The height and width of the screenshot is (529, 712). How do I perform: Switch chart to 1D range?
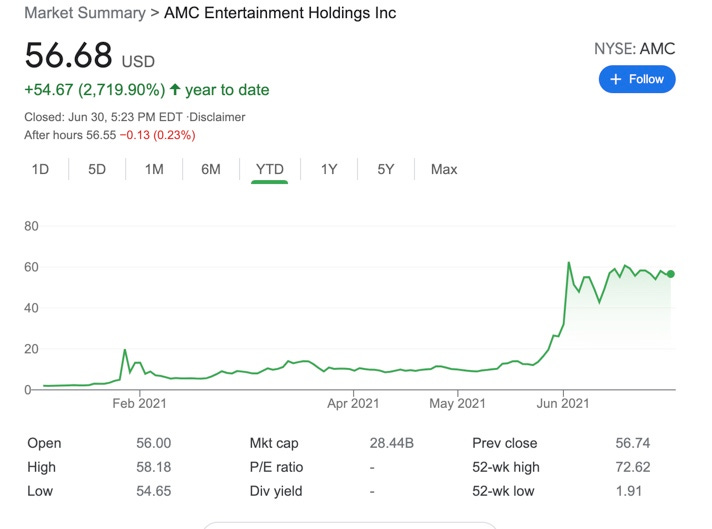[40, 169]
